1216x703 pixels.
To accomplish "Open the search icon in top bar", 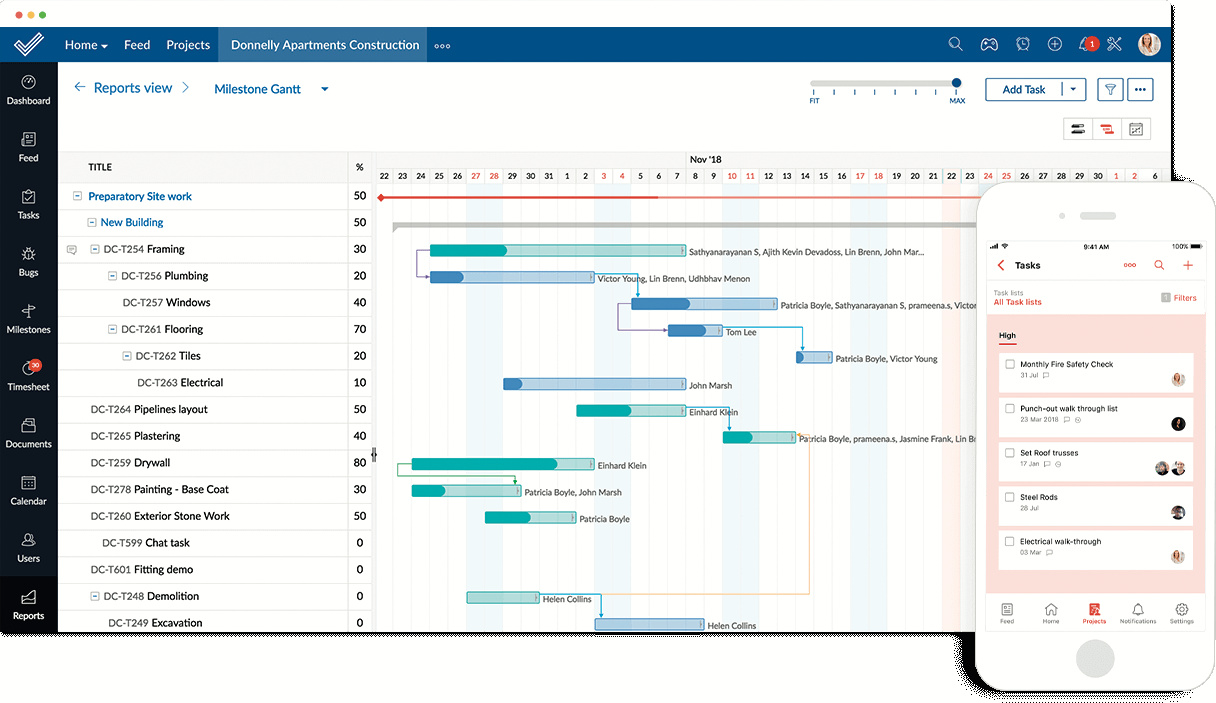I will (x=955, y=44).
